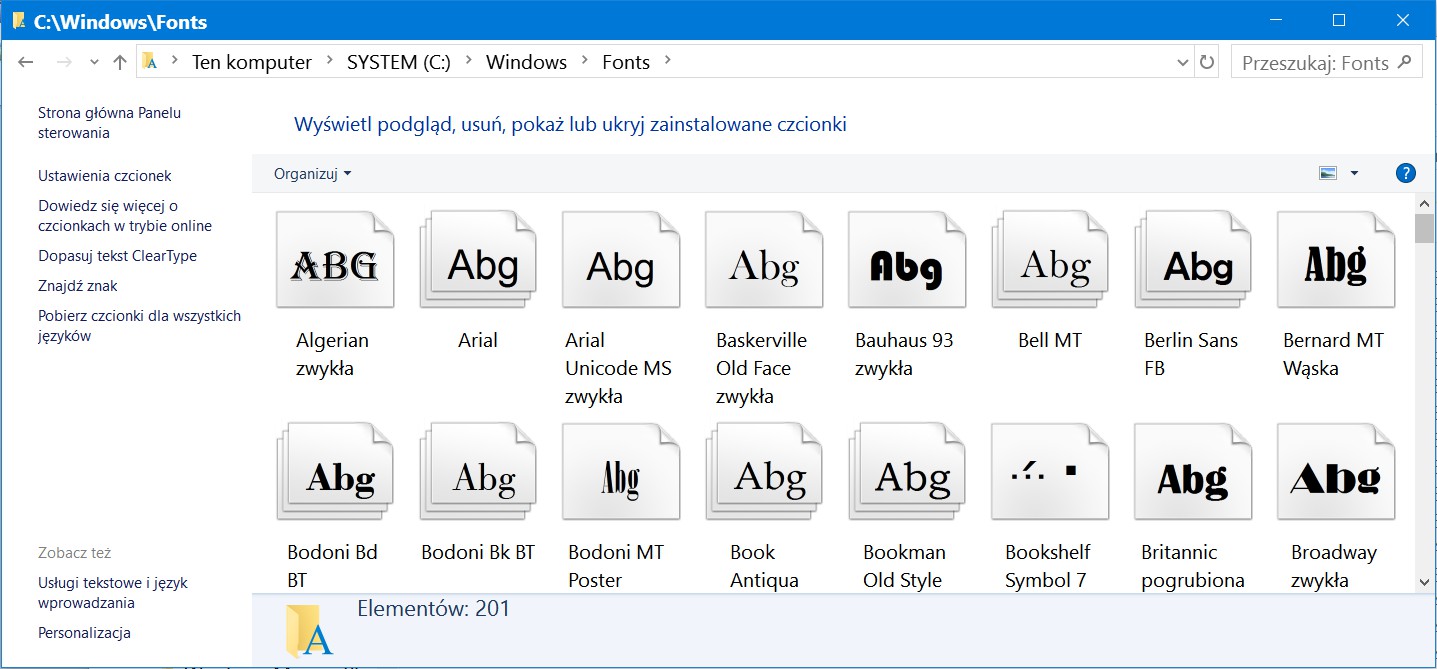Expand the chevron after SYSTEM (C:)
This screenshot has width=1437, height=669.
(469, 62)
